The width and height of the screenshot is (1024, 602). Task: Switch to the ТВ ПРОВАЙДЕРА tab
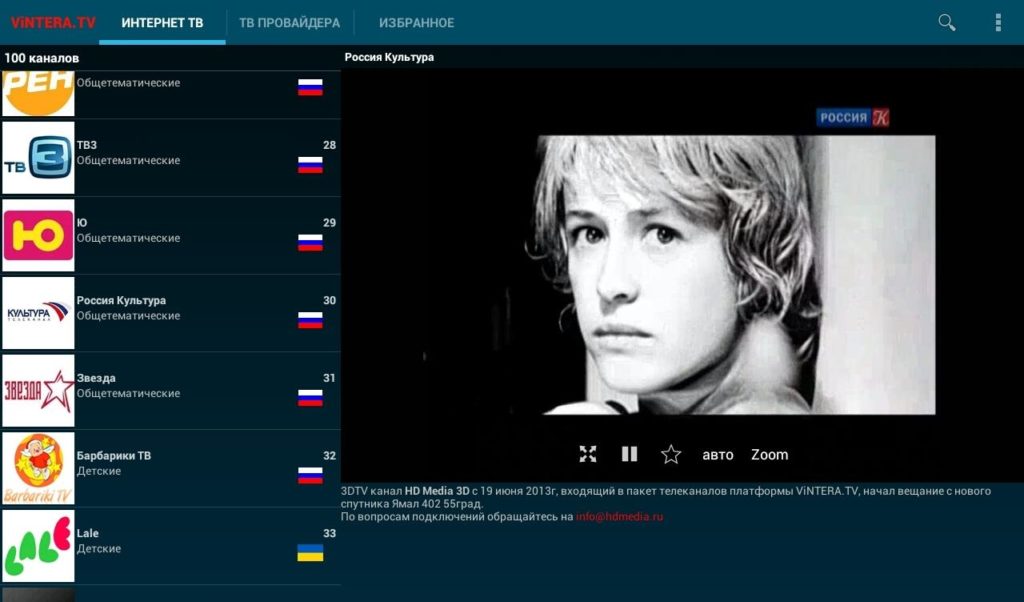point(288,20)
